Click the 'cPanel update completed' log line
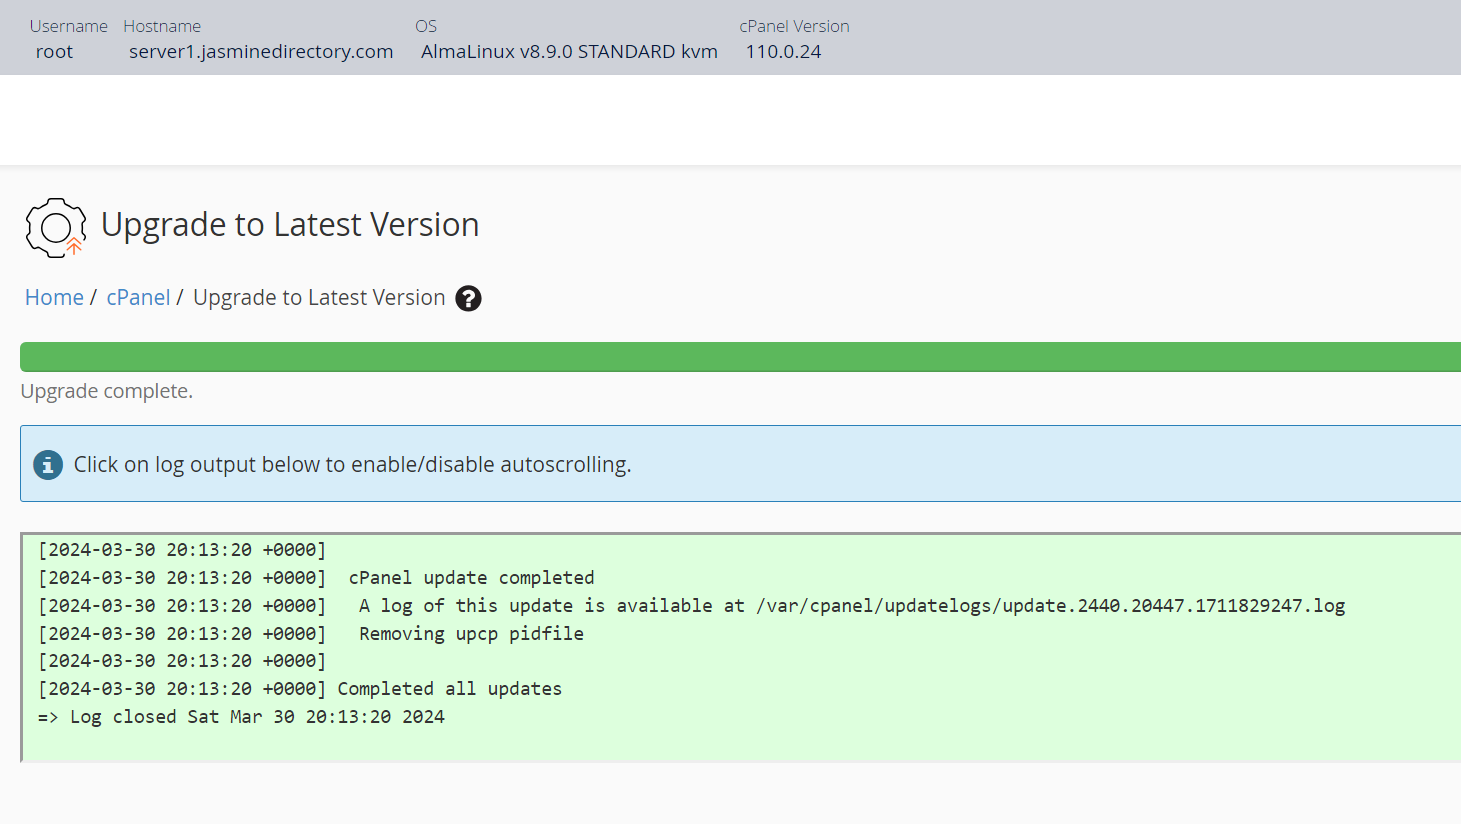Screen dimensions: 1461x824 click(471, 578)
